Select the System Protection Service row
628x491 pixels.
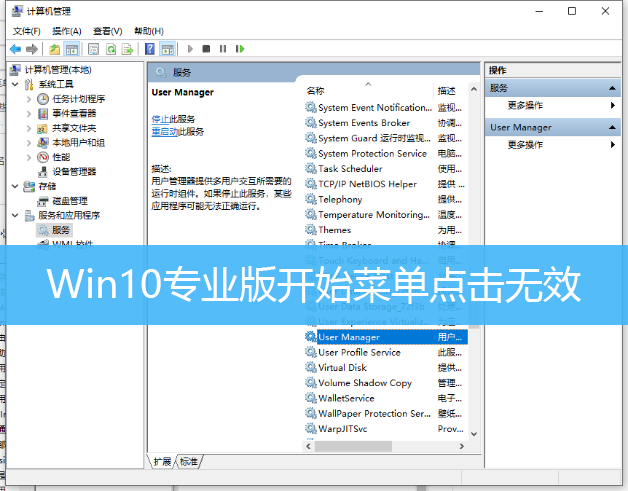(x=386, y=153)
